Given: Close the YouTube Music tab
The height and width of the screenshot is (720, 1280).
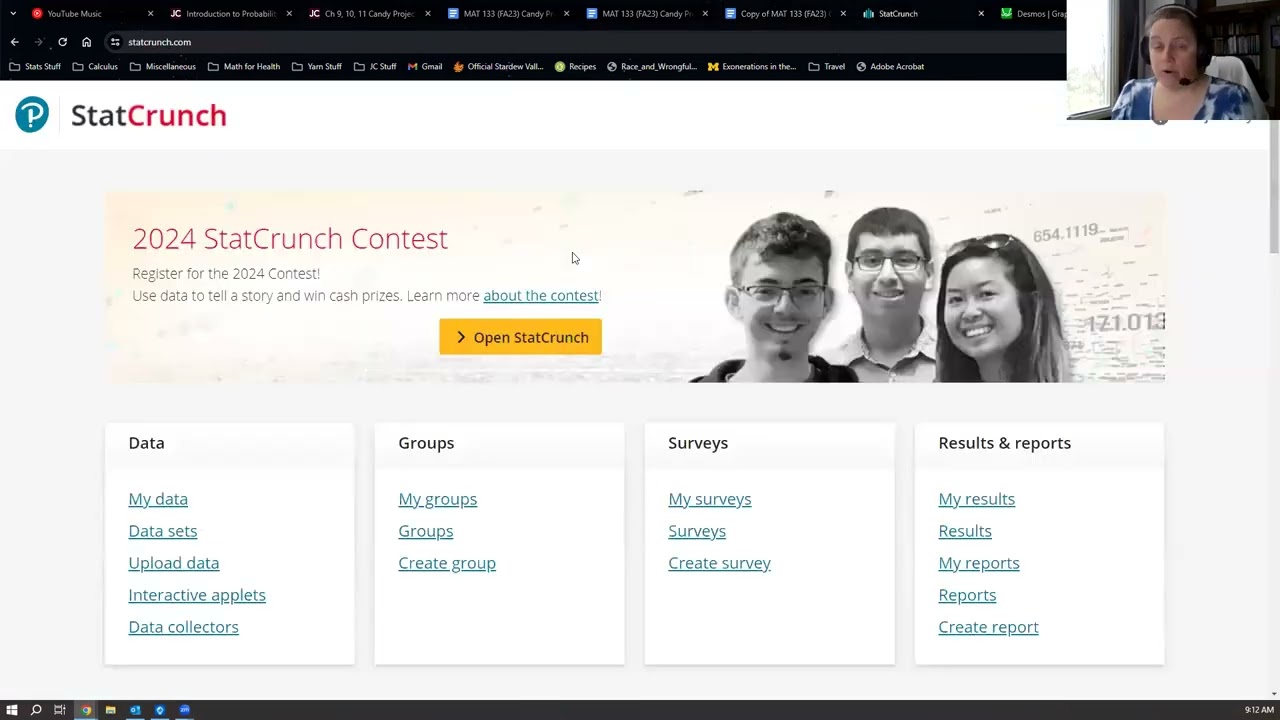Looking at the screenshot, I should [151, 14].
